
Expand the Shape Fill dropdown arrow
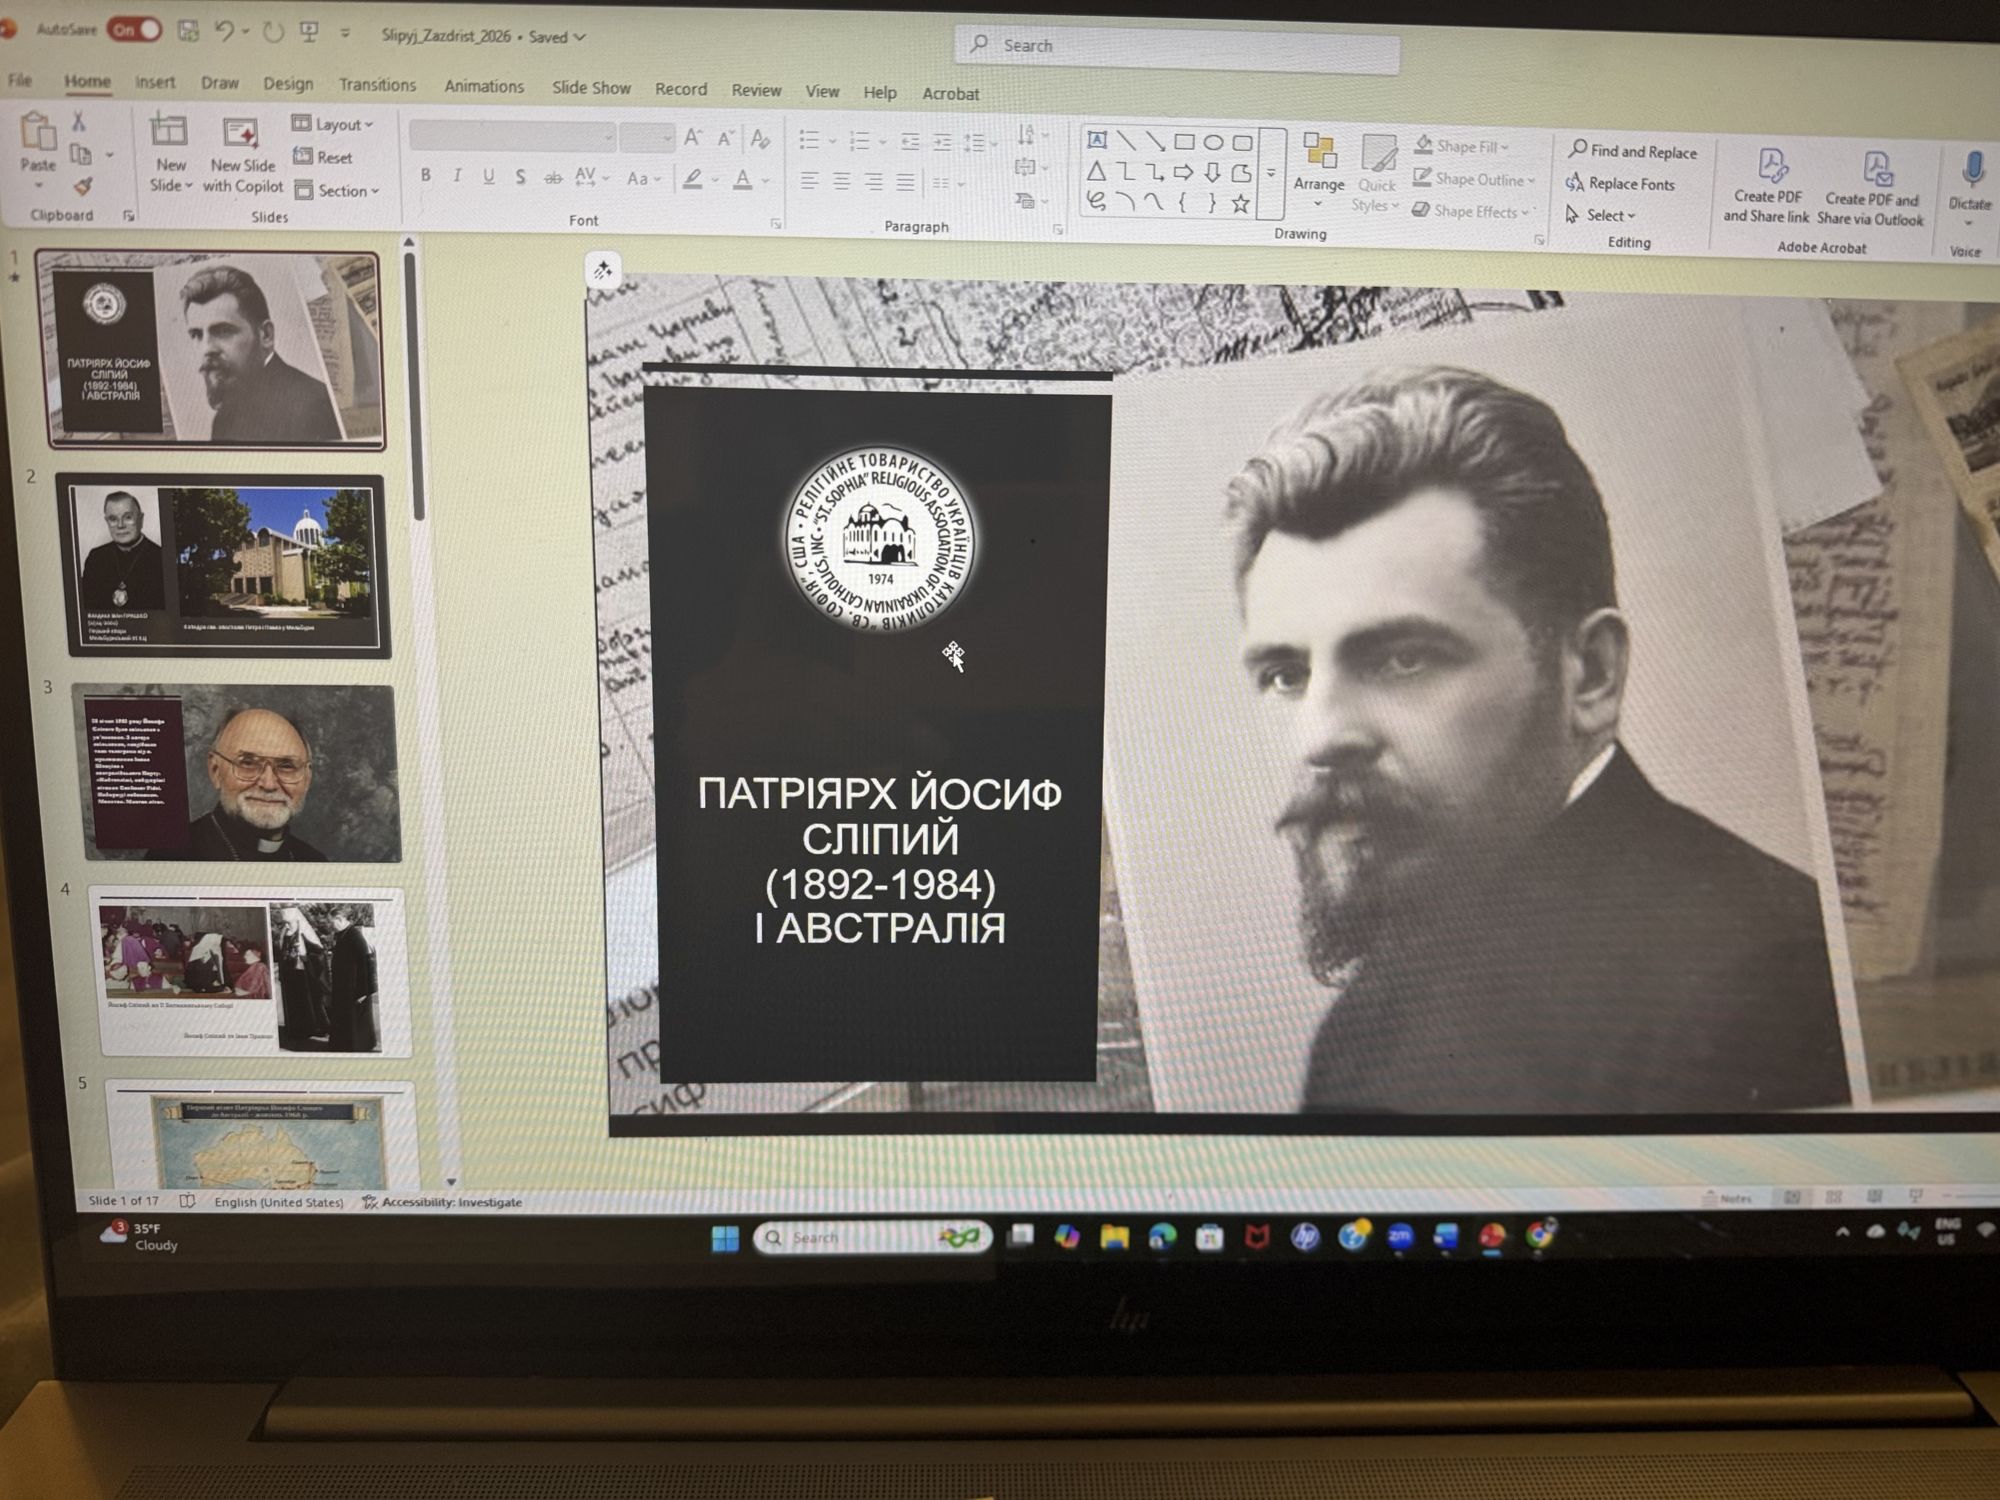pos(1505,147)
